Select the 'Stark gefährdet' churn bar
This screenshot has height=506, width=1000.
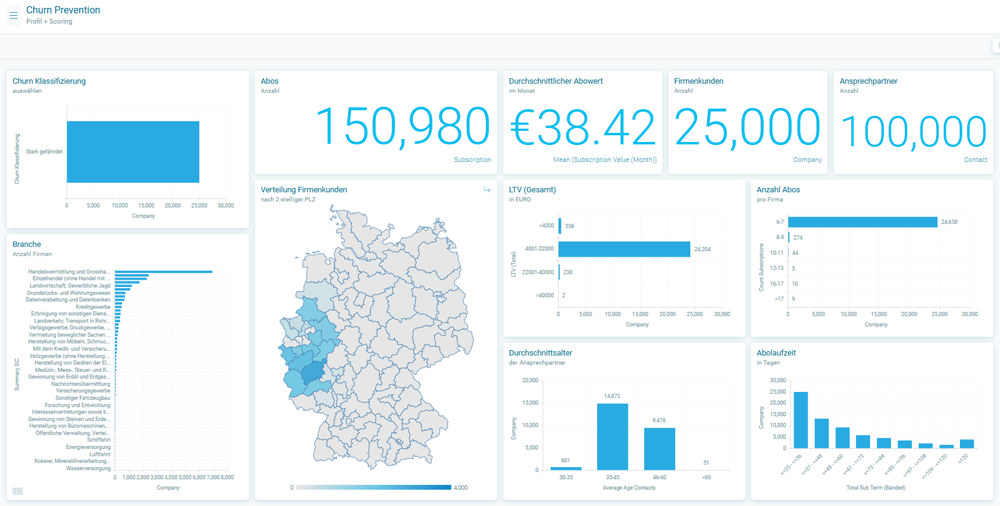tap(133, 152)
